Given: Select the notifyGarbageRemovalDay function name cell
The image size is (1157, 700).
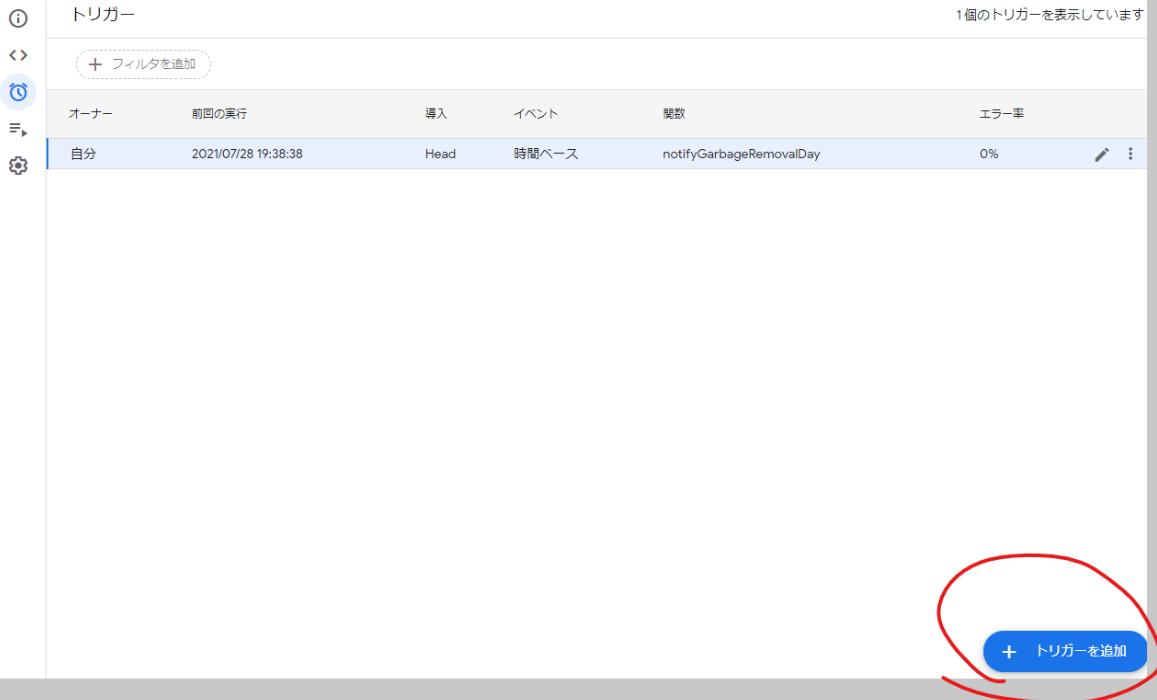Looking at the screenshot, I should click(x=741, y=154).
